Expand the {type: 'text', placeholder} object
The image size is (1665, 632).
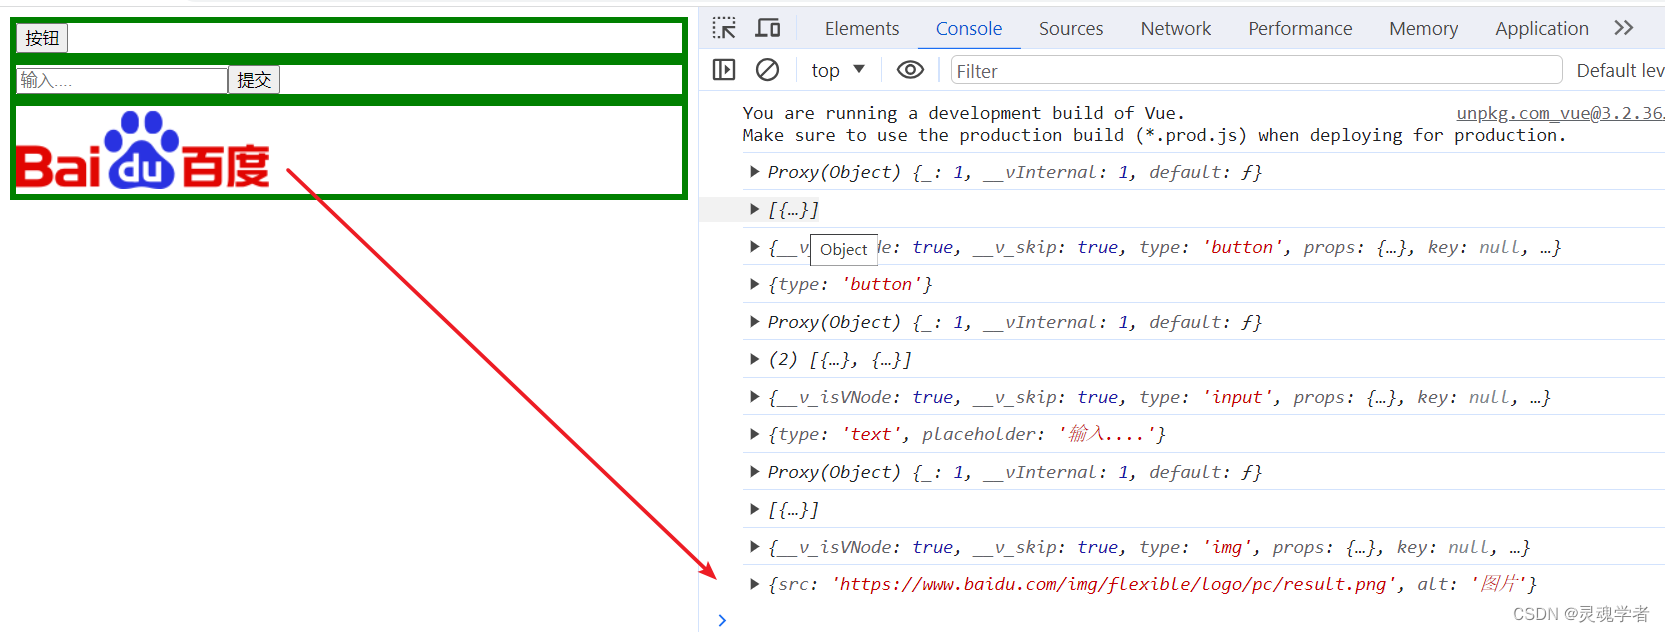pyautogui.click(x=755, y=434)
